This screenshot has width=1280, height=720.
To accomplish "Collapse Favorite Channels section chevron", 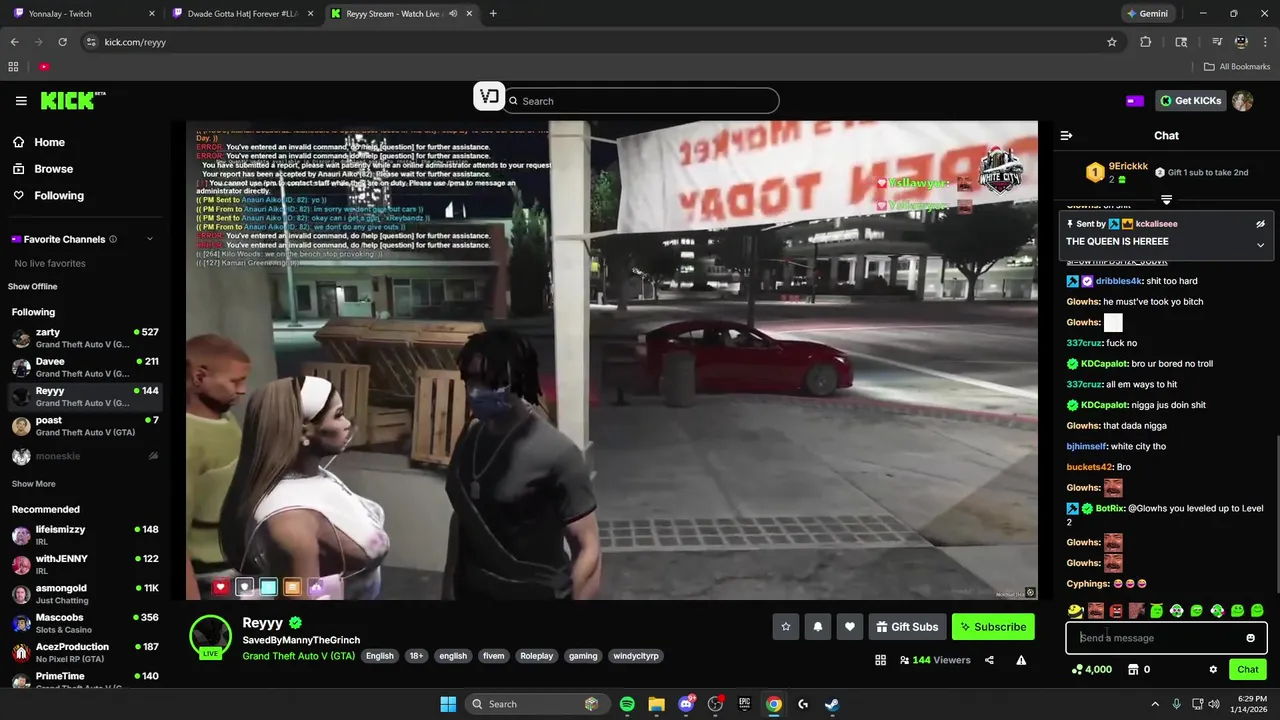I will [x=150, y=239].
